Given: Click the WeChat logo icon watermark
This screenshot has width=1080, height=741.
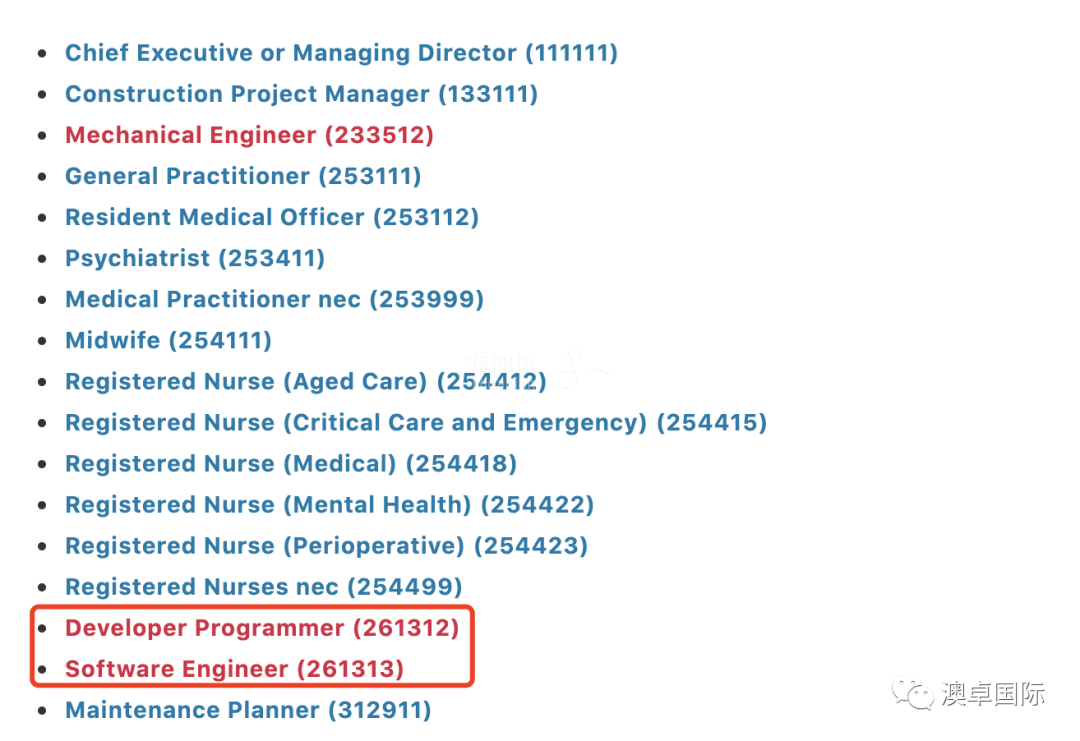Looking at the screenshot, I should pos(913,692).
